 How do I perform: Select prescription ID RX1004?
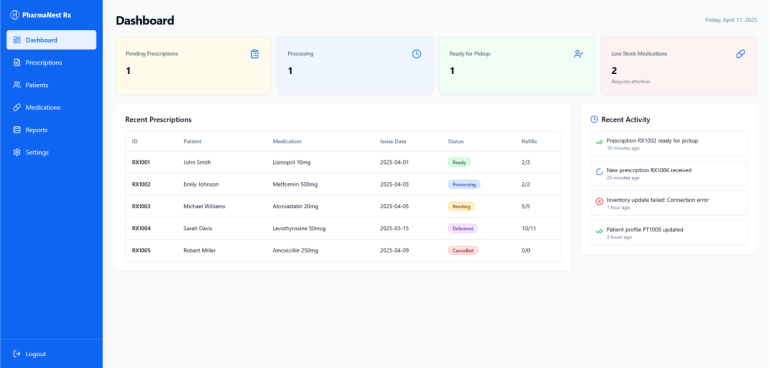141,228
